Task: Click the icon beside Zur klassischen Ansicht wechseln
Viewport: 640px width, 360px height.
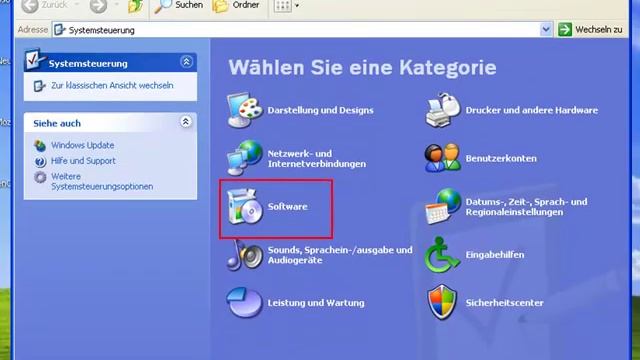Action: click(39, 86)
